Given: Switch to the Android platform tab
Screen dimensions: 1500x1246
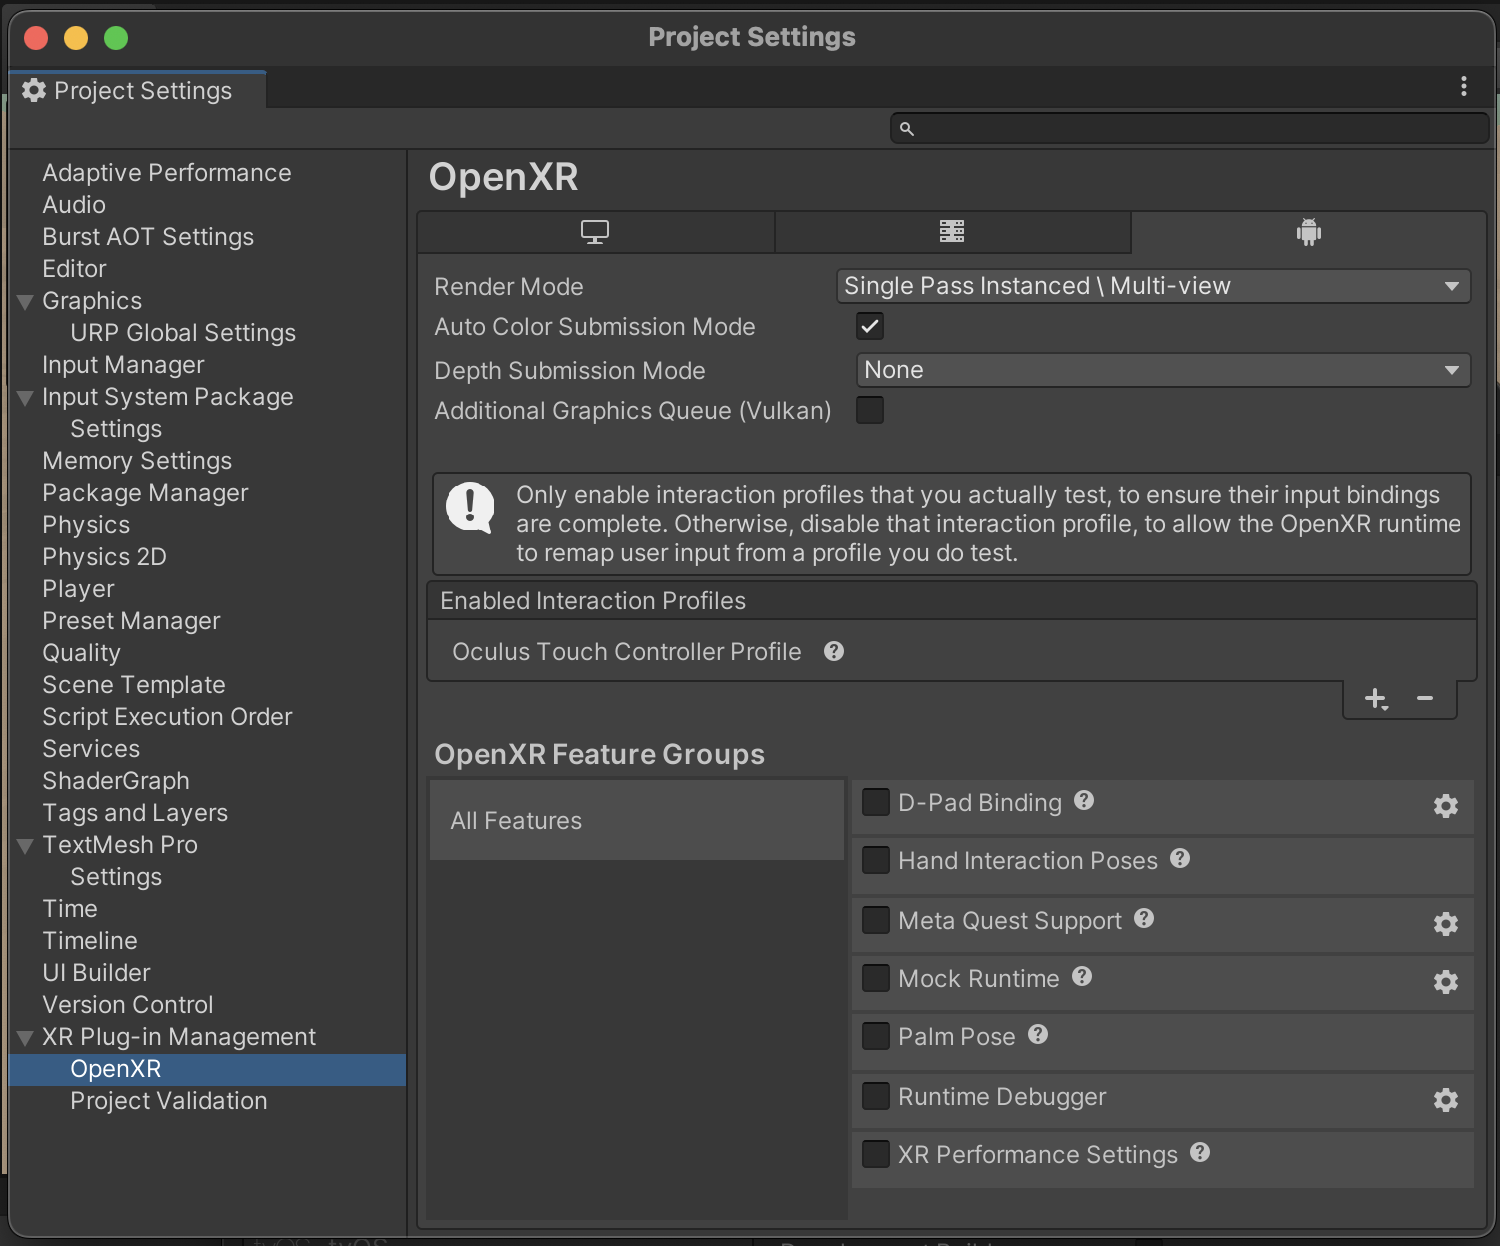Looking at the screenshot, I should tap(1308, 232).
